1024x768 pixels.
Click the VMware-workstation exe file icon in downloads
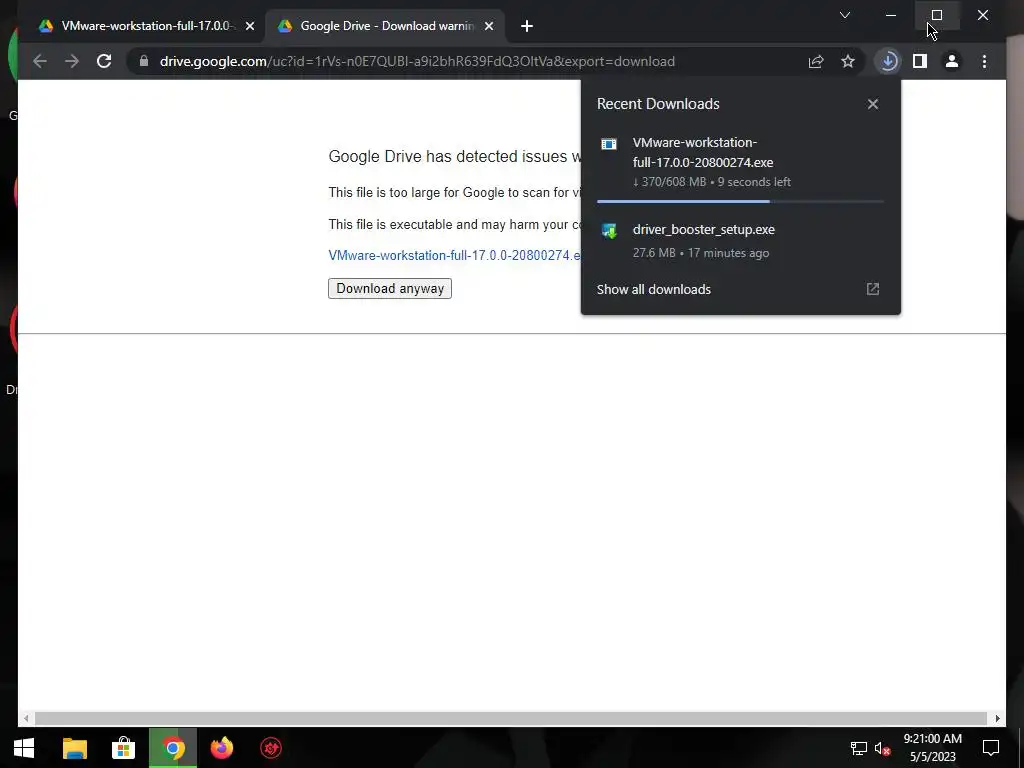point(609,144)
